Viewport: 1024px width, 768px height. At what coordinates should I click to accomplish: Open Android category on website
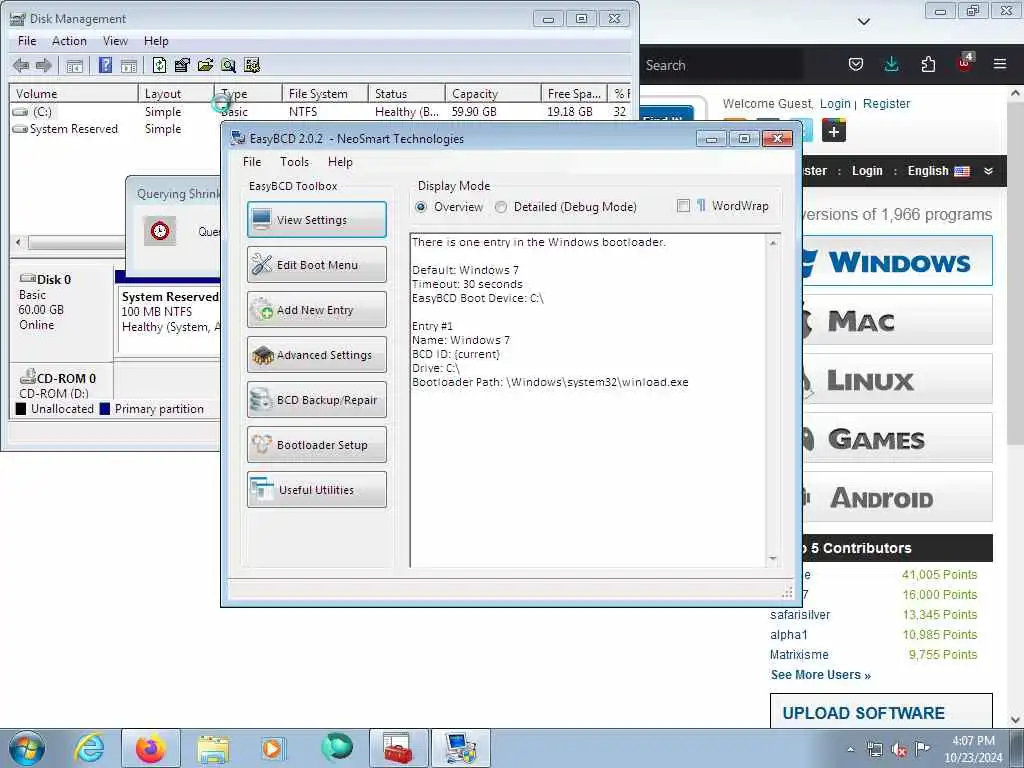point(897,497)
